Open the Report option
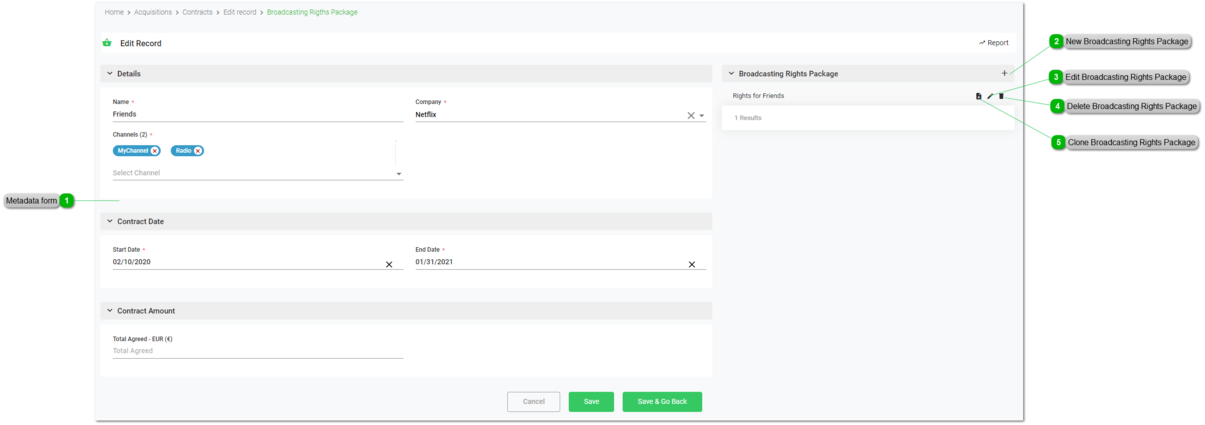The height and width of the screenshot is (425, 1205). pos(994,43)
